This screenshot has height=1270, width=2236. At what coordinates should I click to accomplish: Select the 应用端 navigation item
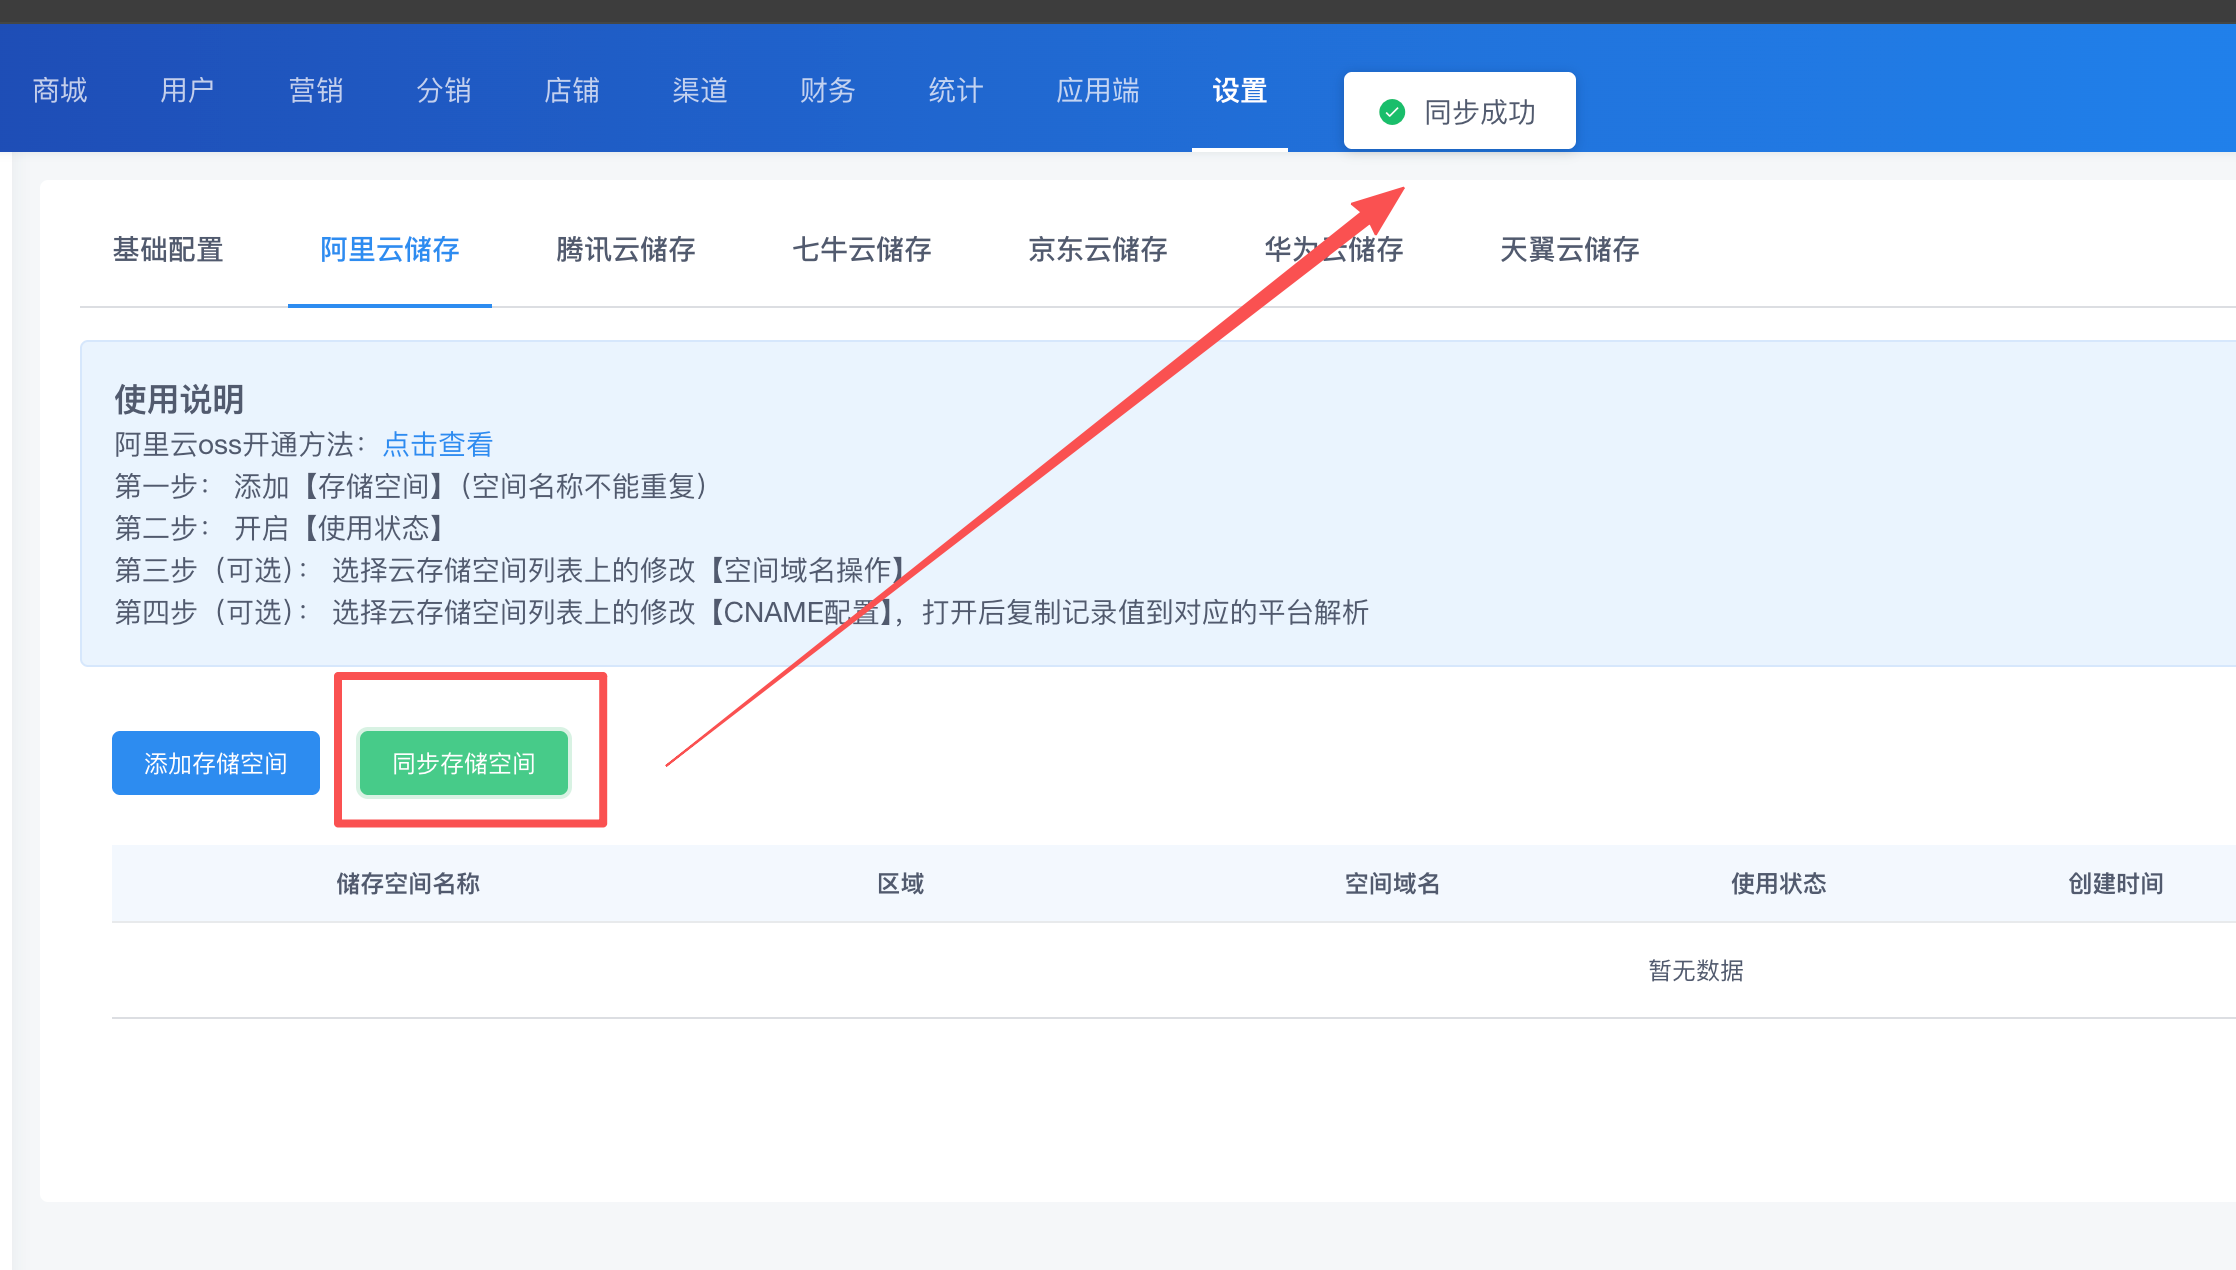click(x=1098, y=91)
